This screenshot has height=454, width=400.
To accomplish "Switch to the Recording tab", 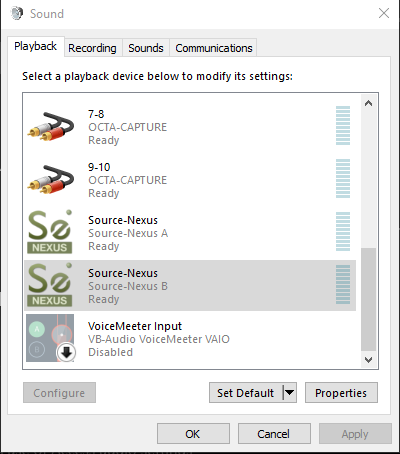I will click(92, 48).
